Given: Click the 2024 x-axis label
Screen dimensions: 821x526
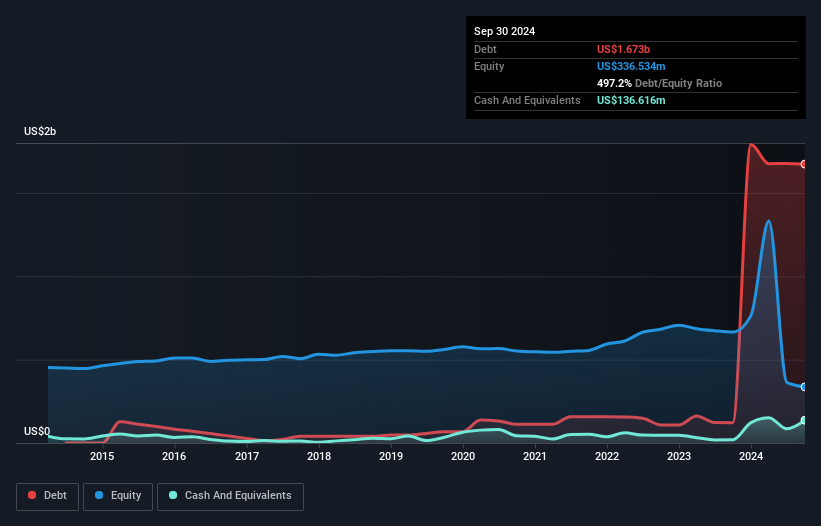Looking at the screenshot, I should point(751,456).
